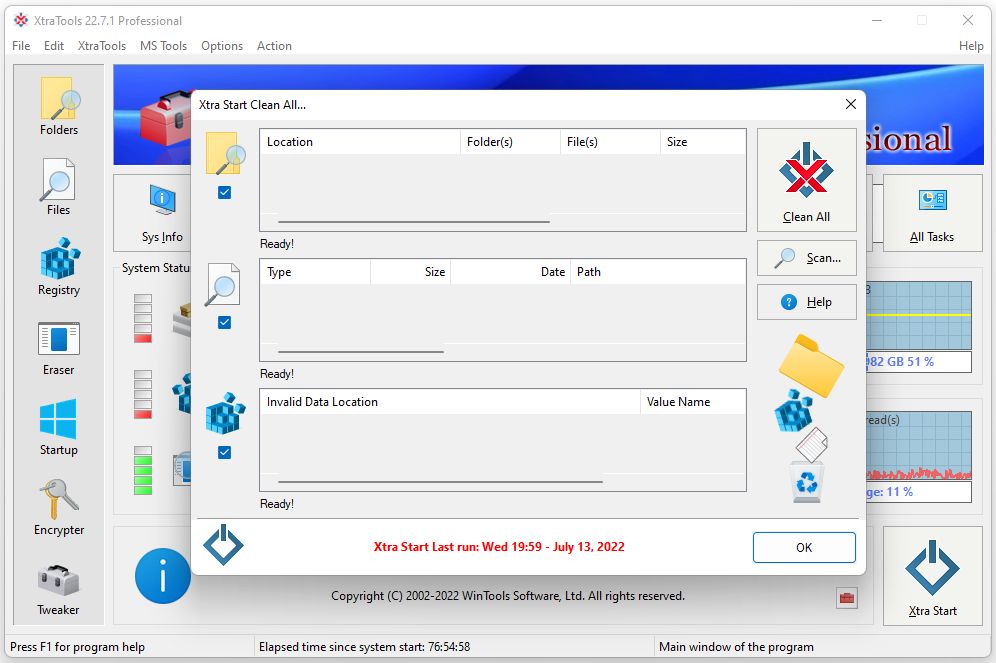996x663 pixels.
Task: Confirm the dialog with OK
Action: (804, 547)
